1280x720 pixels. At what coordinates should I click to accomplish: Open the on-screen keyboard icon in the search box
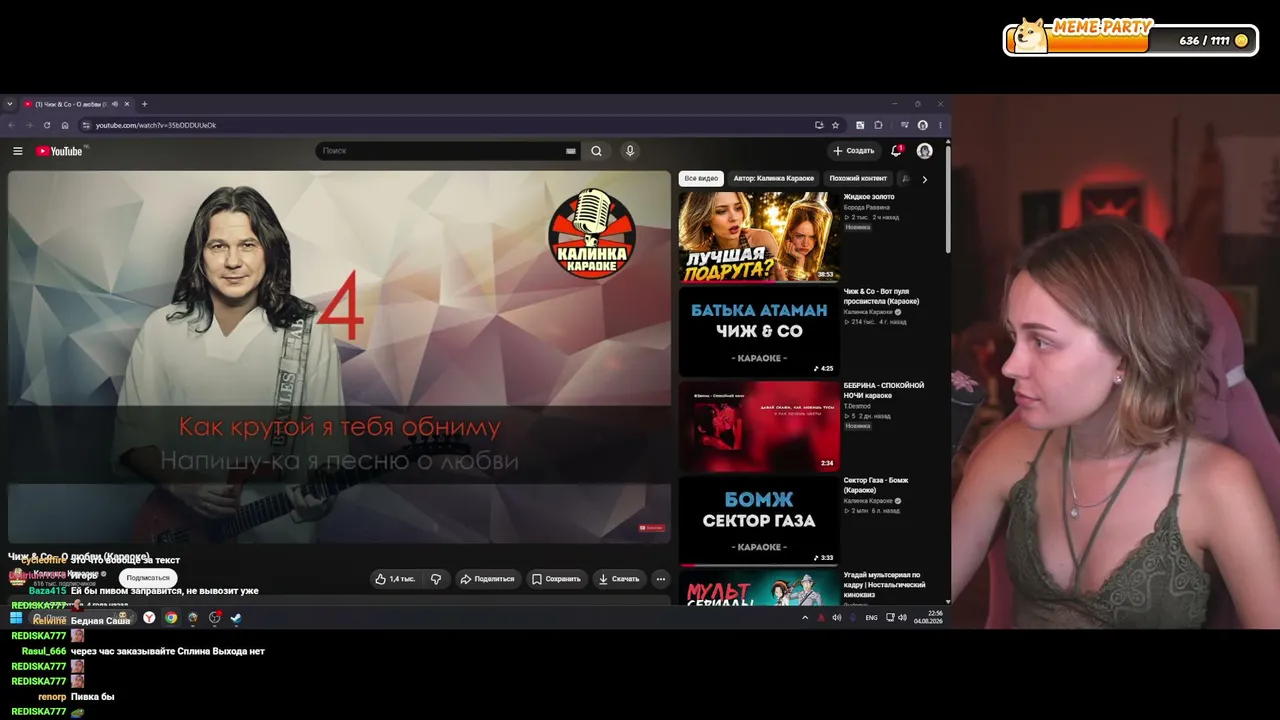[571, 151]
